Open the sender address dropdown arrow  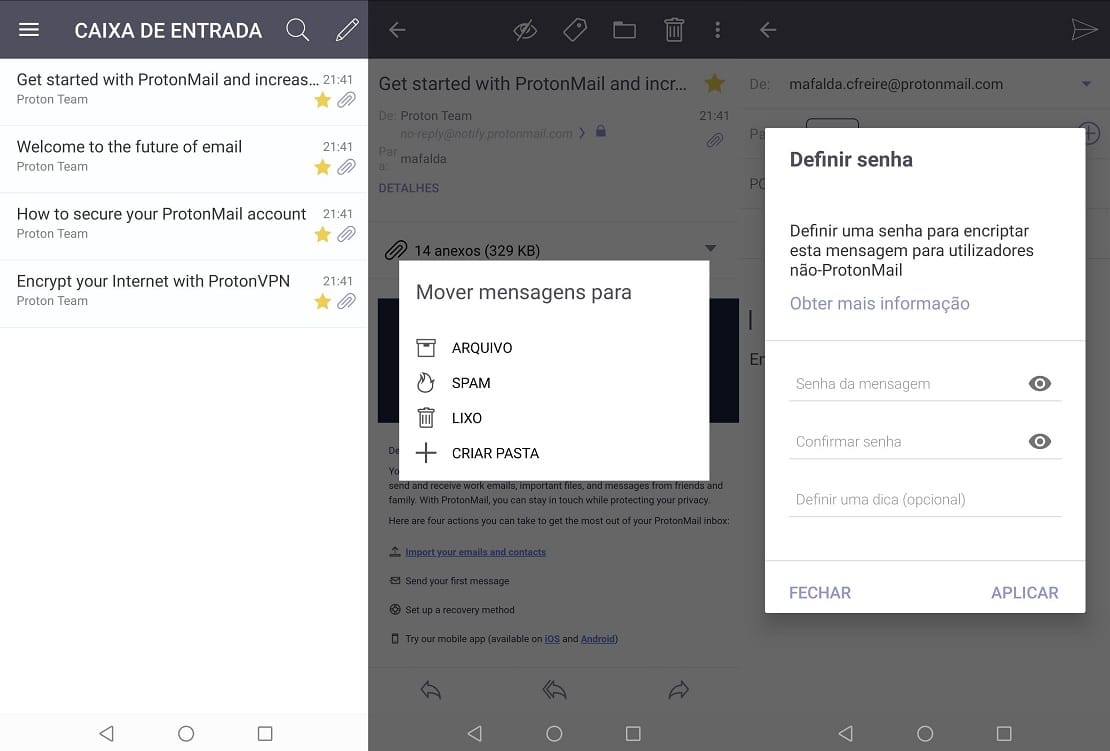point(1087,85)
